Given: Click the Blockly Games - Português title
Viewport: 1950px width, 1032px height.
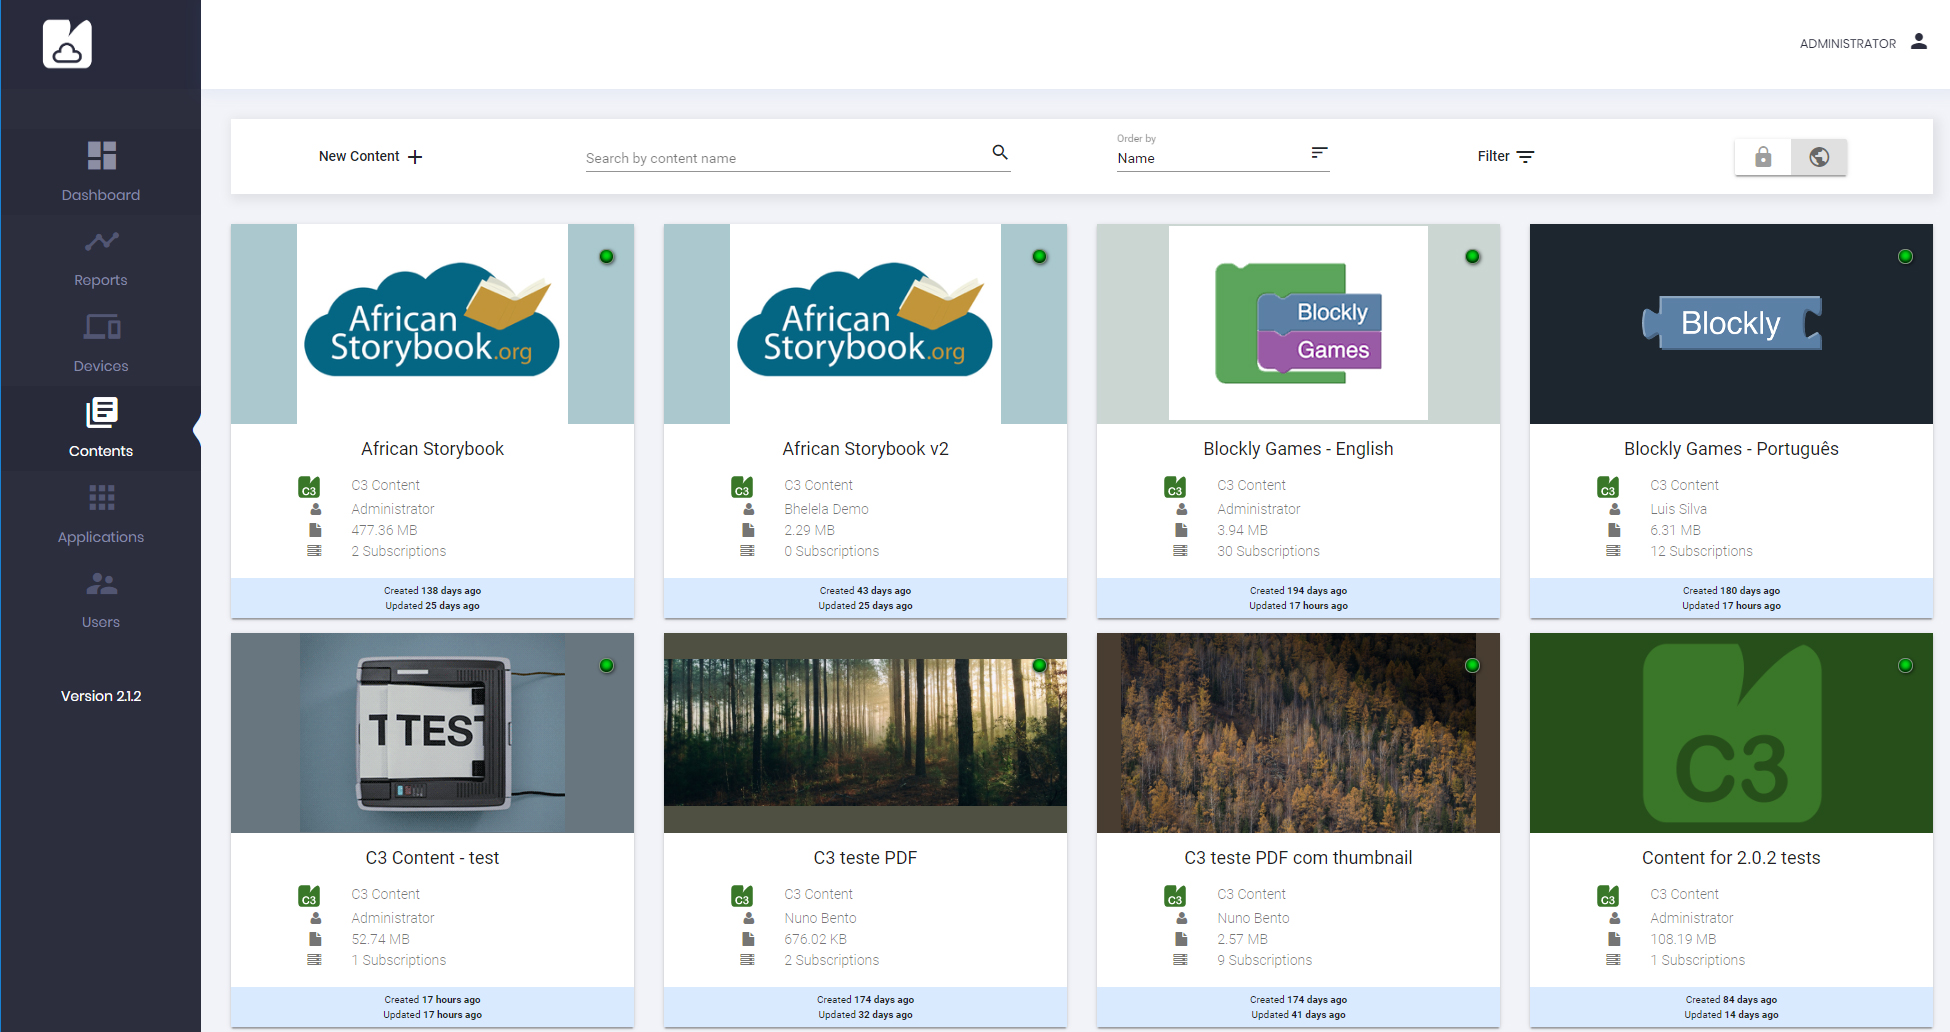Looking at the screenshot, I should pyautogui.click(x=1731, y=449).
